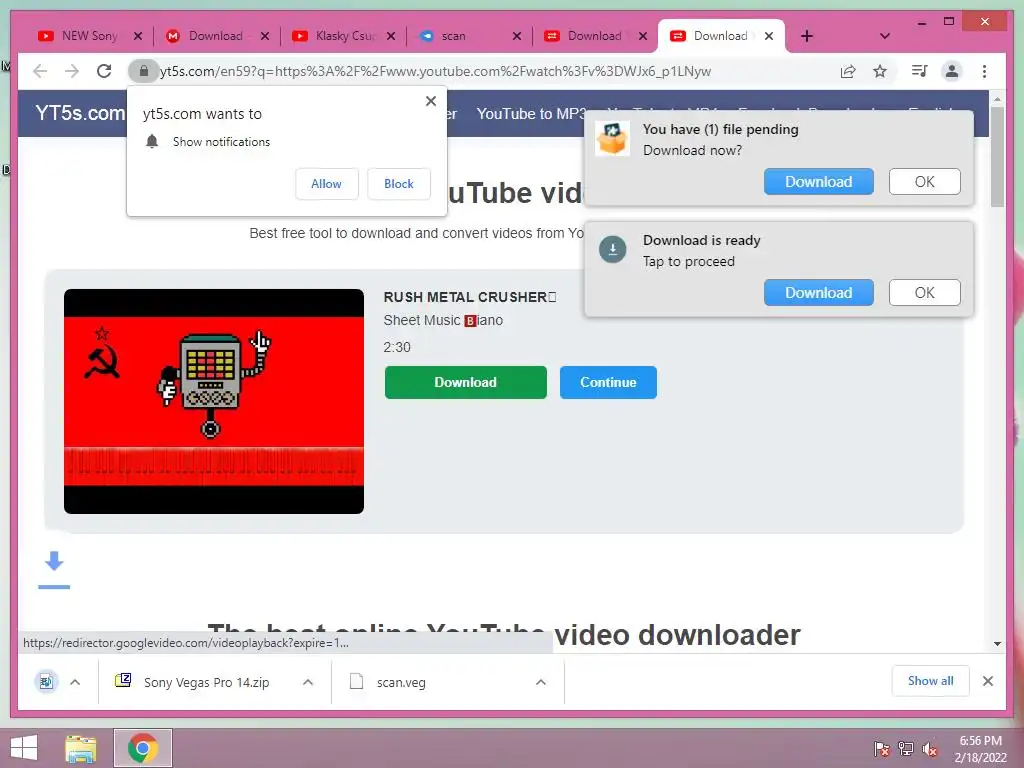
Task: Open File Explorer from the taskbar
Action: click(x=81, y=748)
